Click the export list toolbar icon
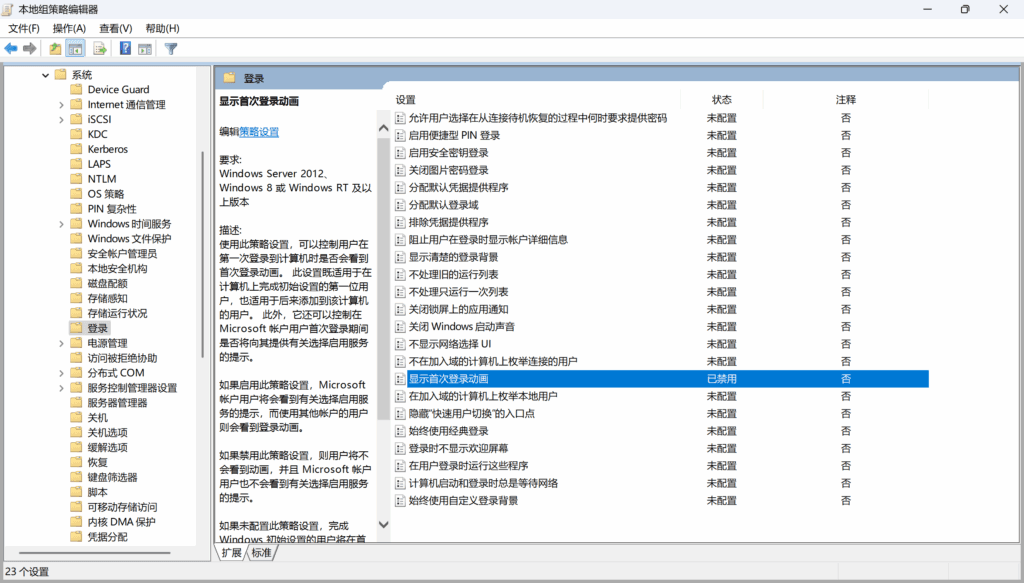 100,48
